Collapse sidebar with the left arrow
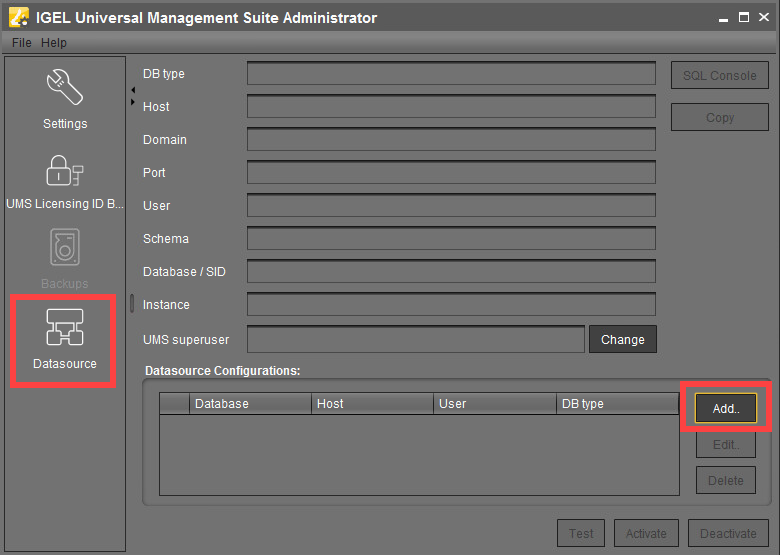 tap(133, 90)
